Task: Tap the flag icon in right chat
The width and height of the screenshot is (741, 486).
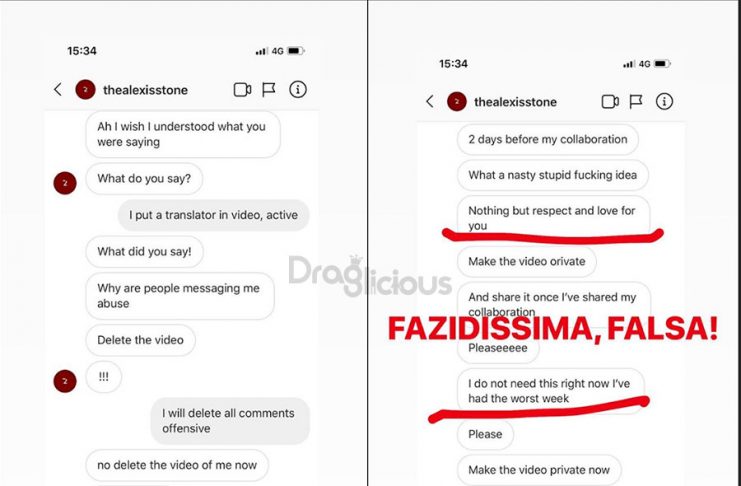Action: pyautogui.click(x=636, y=101)
